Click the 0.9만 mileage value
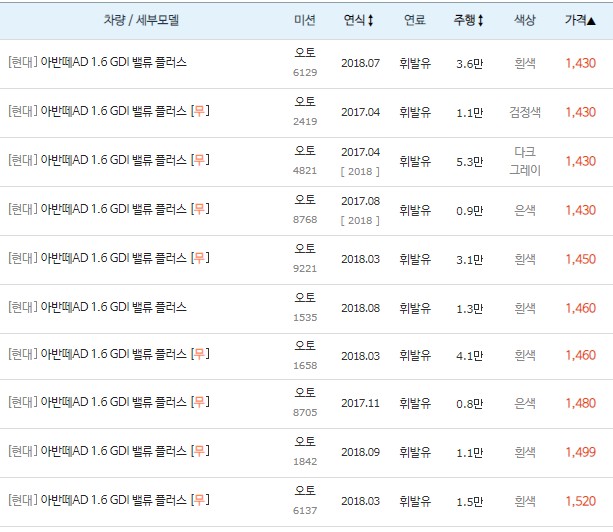This screenshot has height=532, width=613. 470,211
